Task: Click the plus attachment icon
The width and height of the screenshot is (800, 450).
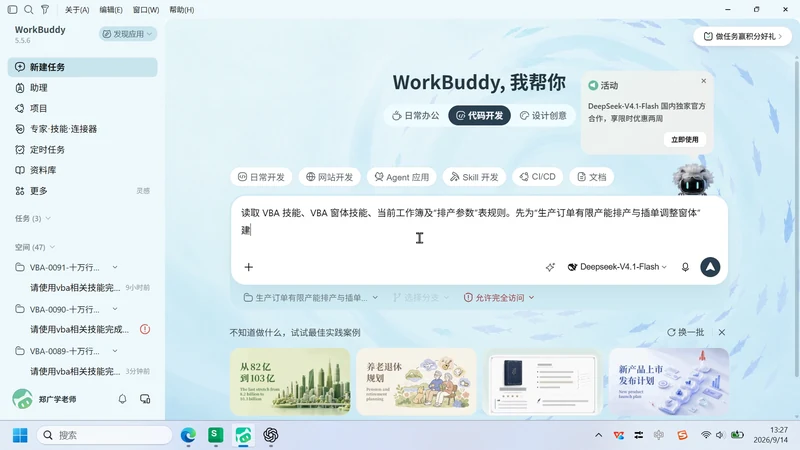Action: tap(248, 267)
